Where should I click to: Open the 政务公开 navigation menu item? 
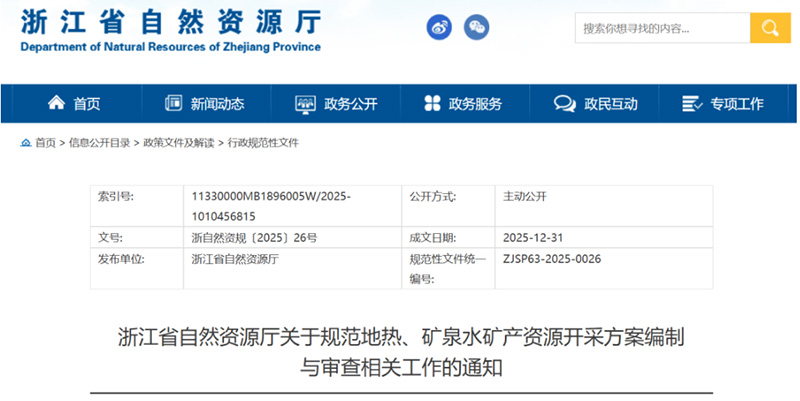350,103
